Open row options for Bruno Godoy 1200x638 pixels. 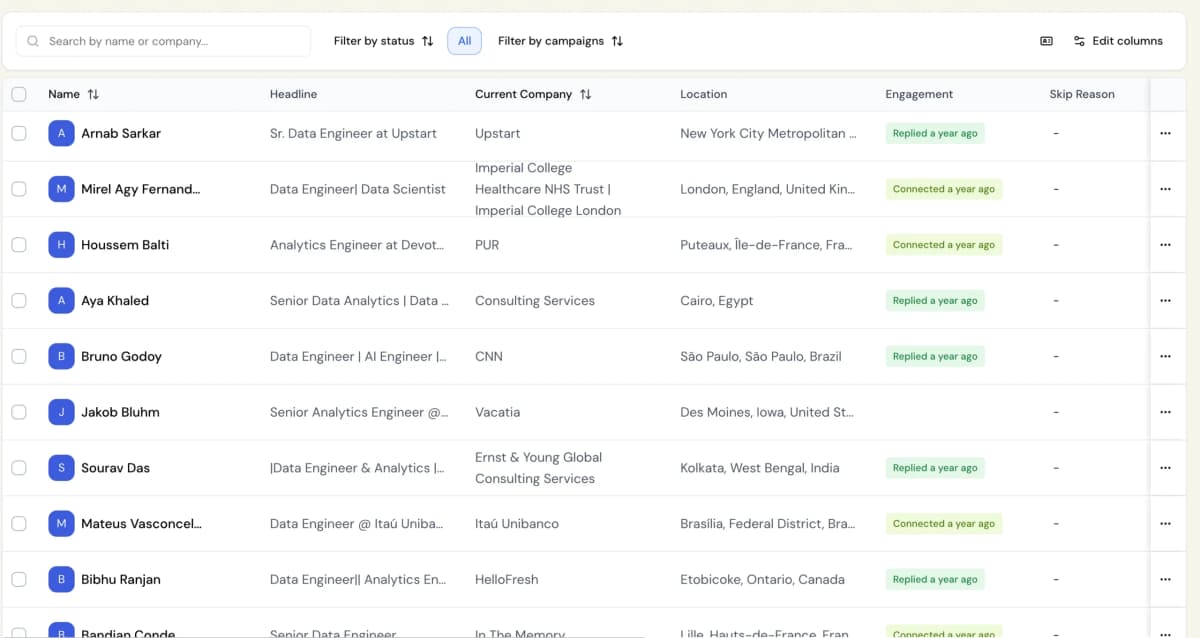click(x=1165, y=357)
